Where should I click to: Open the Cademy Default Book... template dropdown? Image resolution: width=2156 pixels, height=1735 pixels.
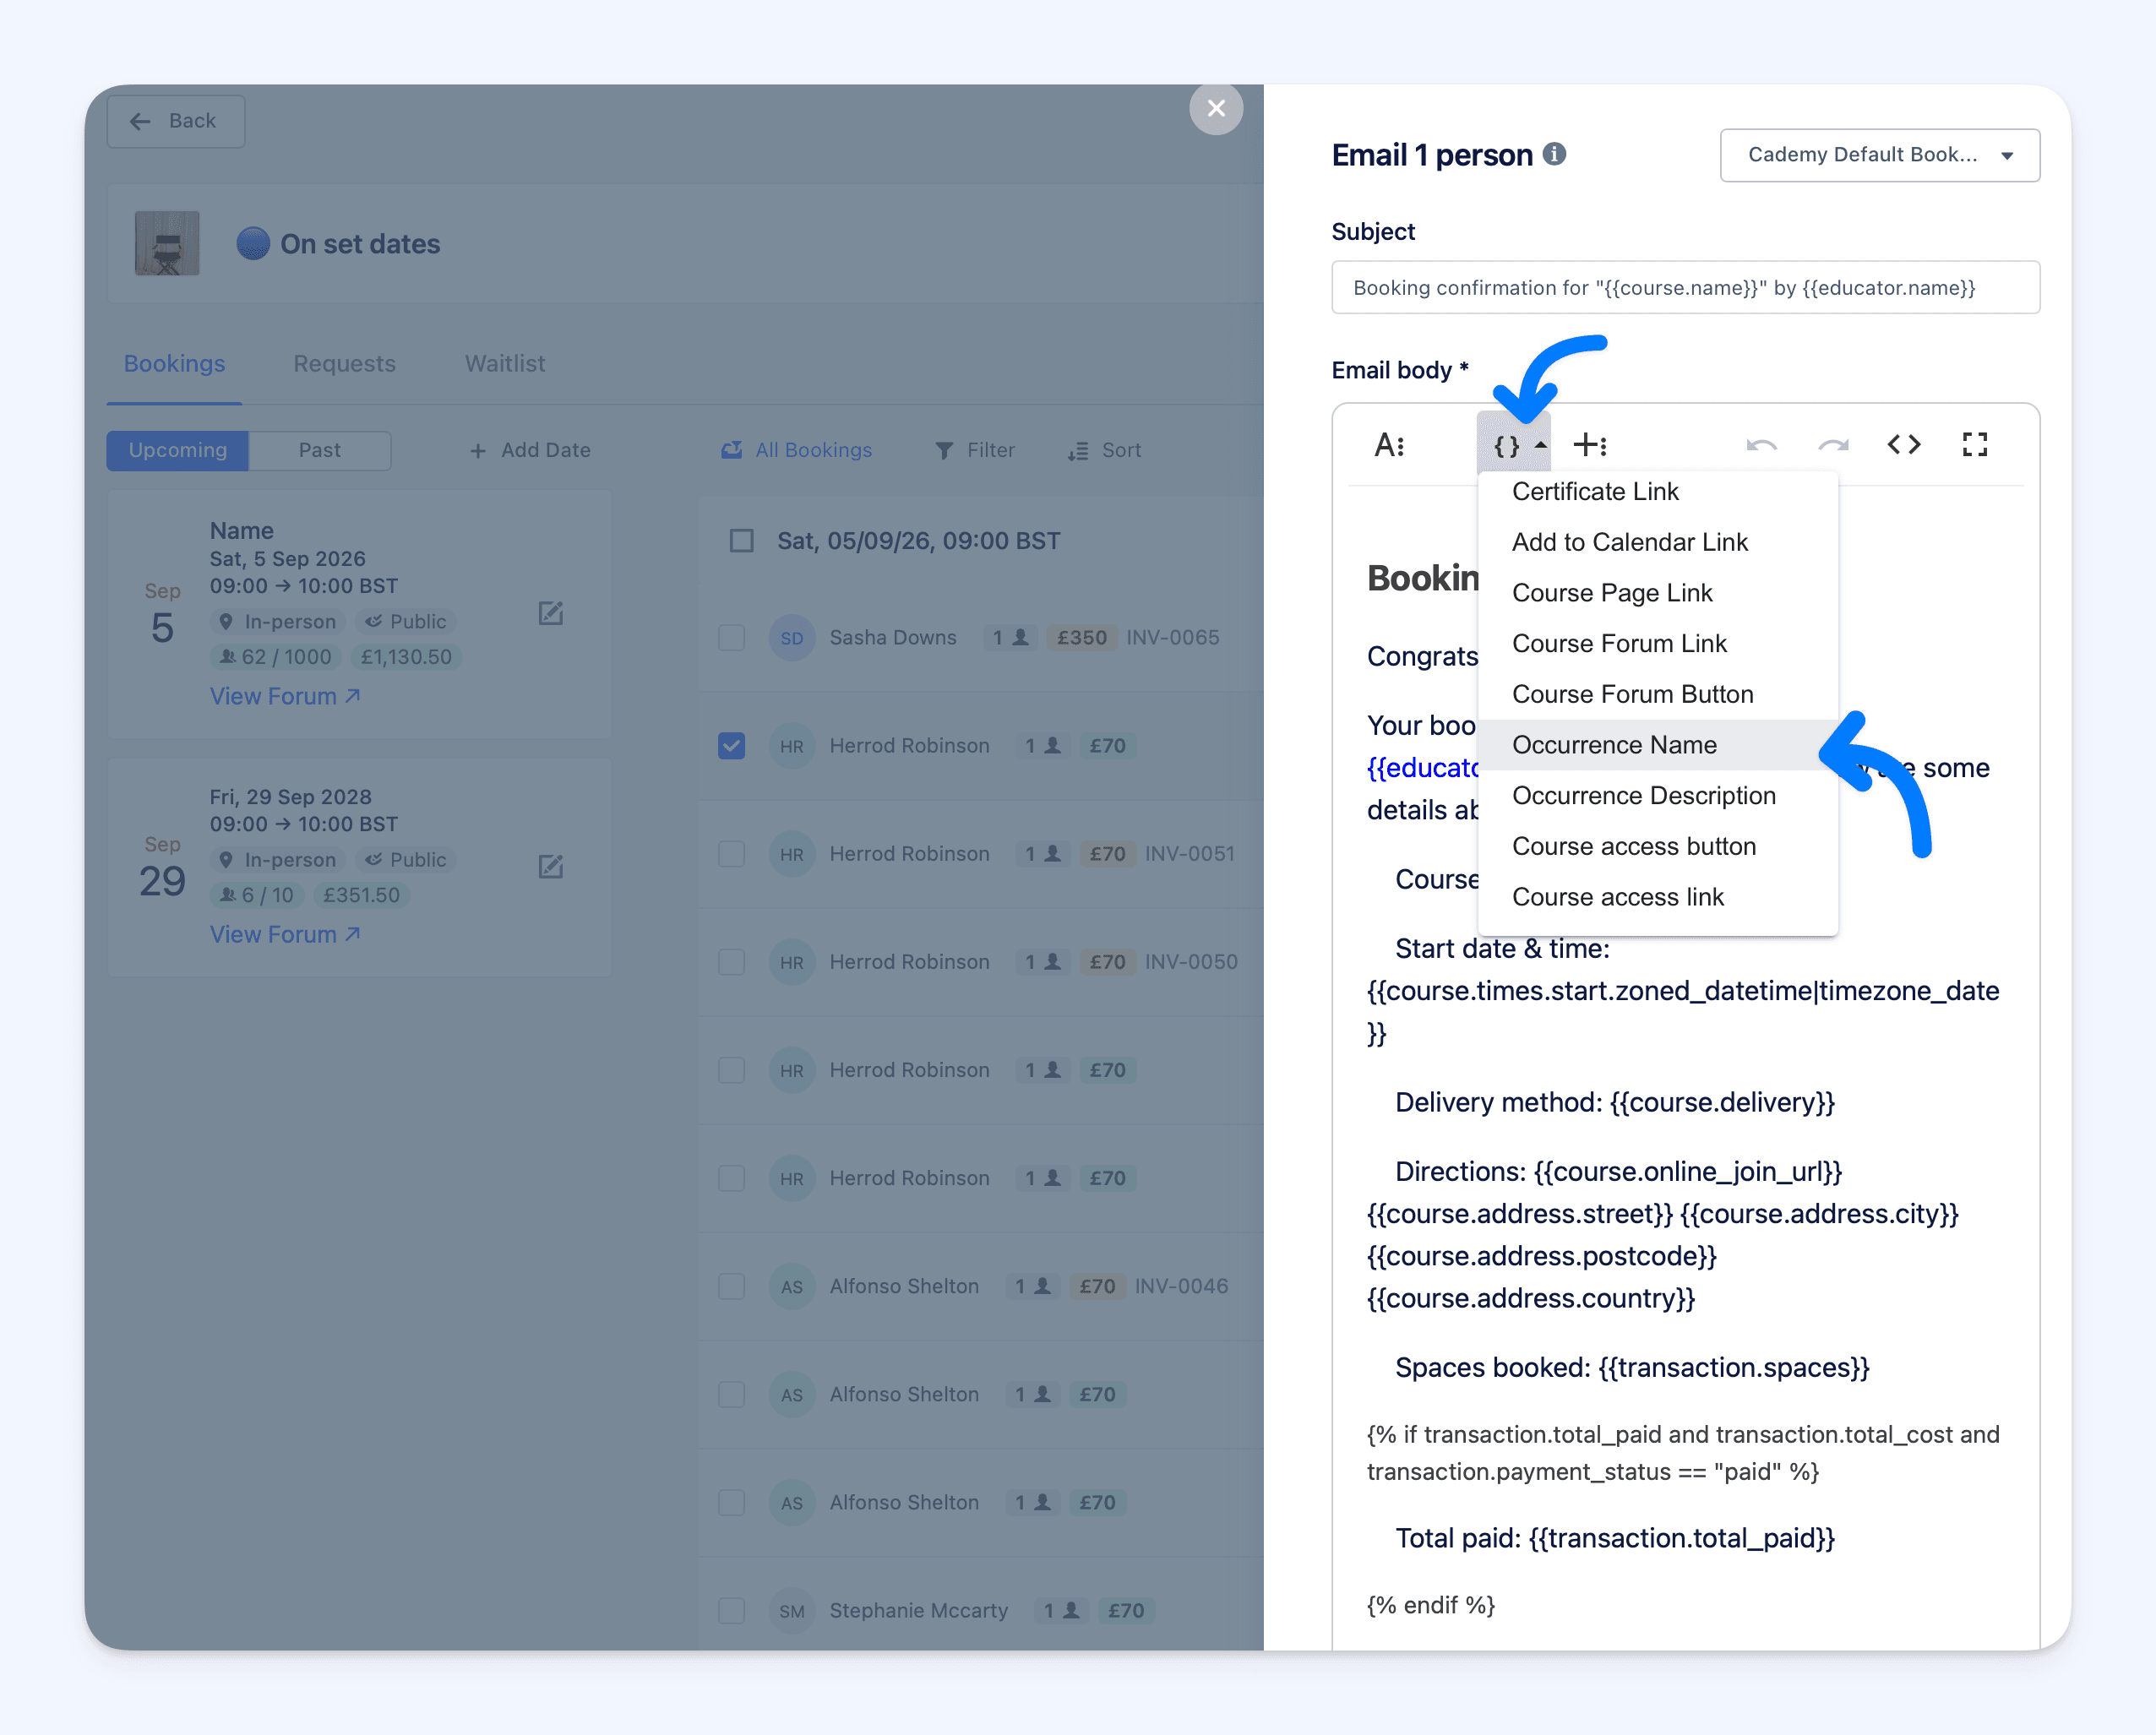[x=1879, y=155]
